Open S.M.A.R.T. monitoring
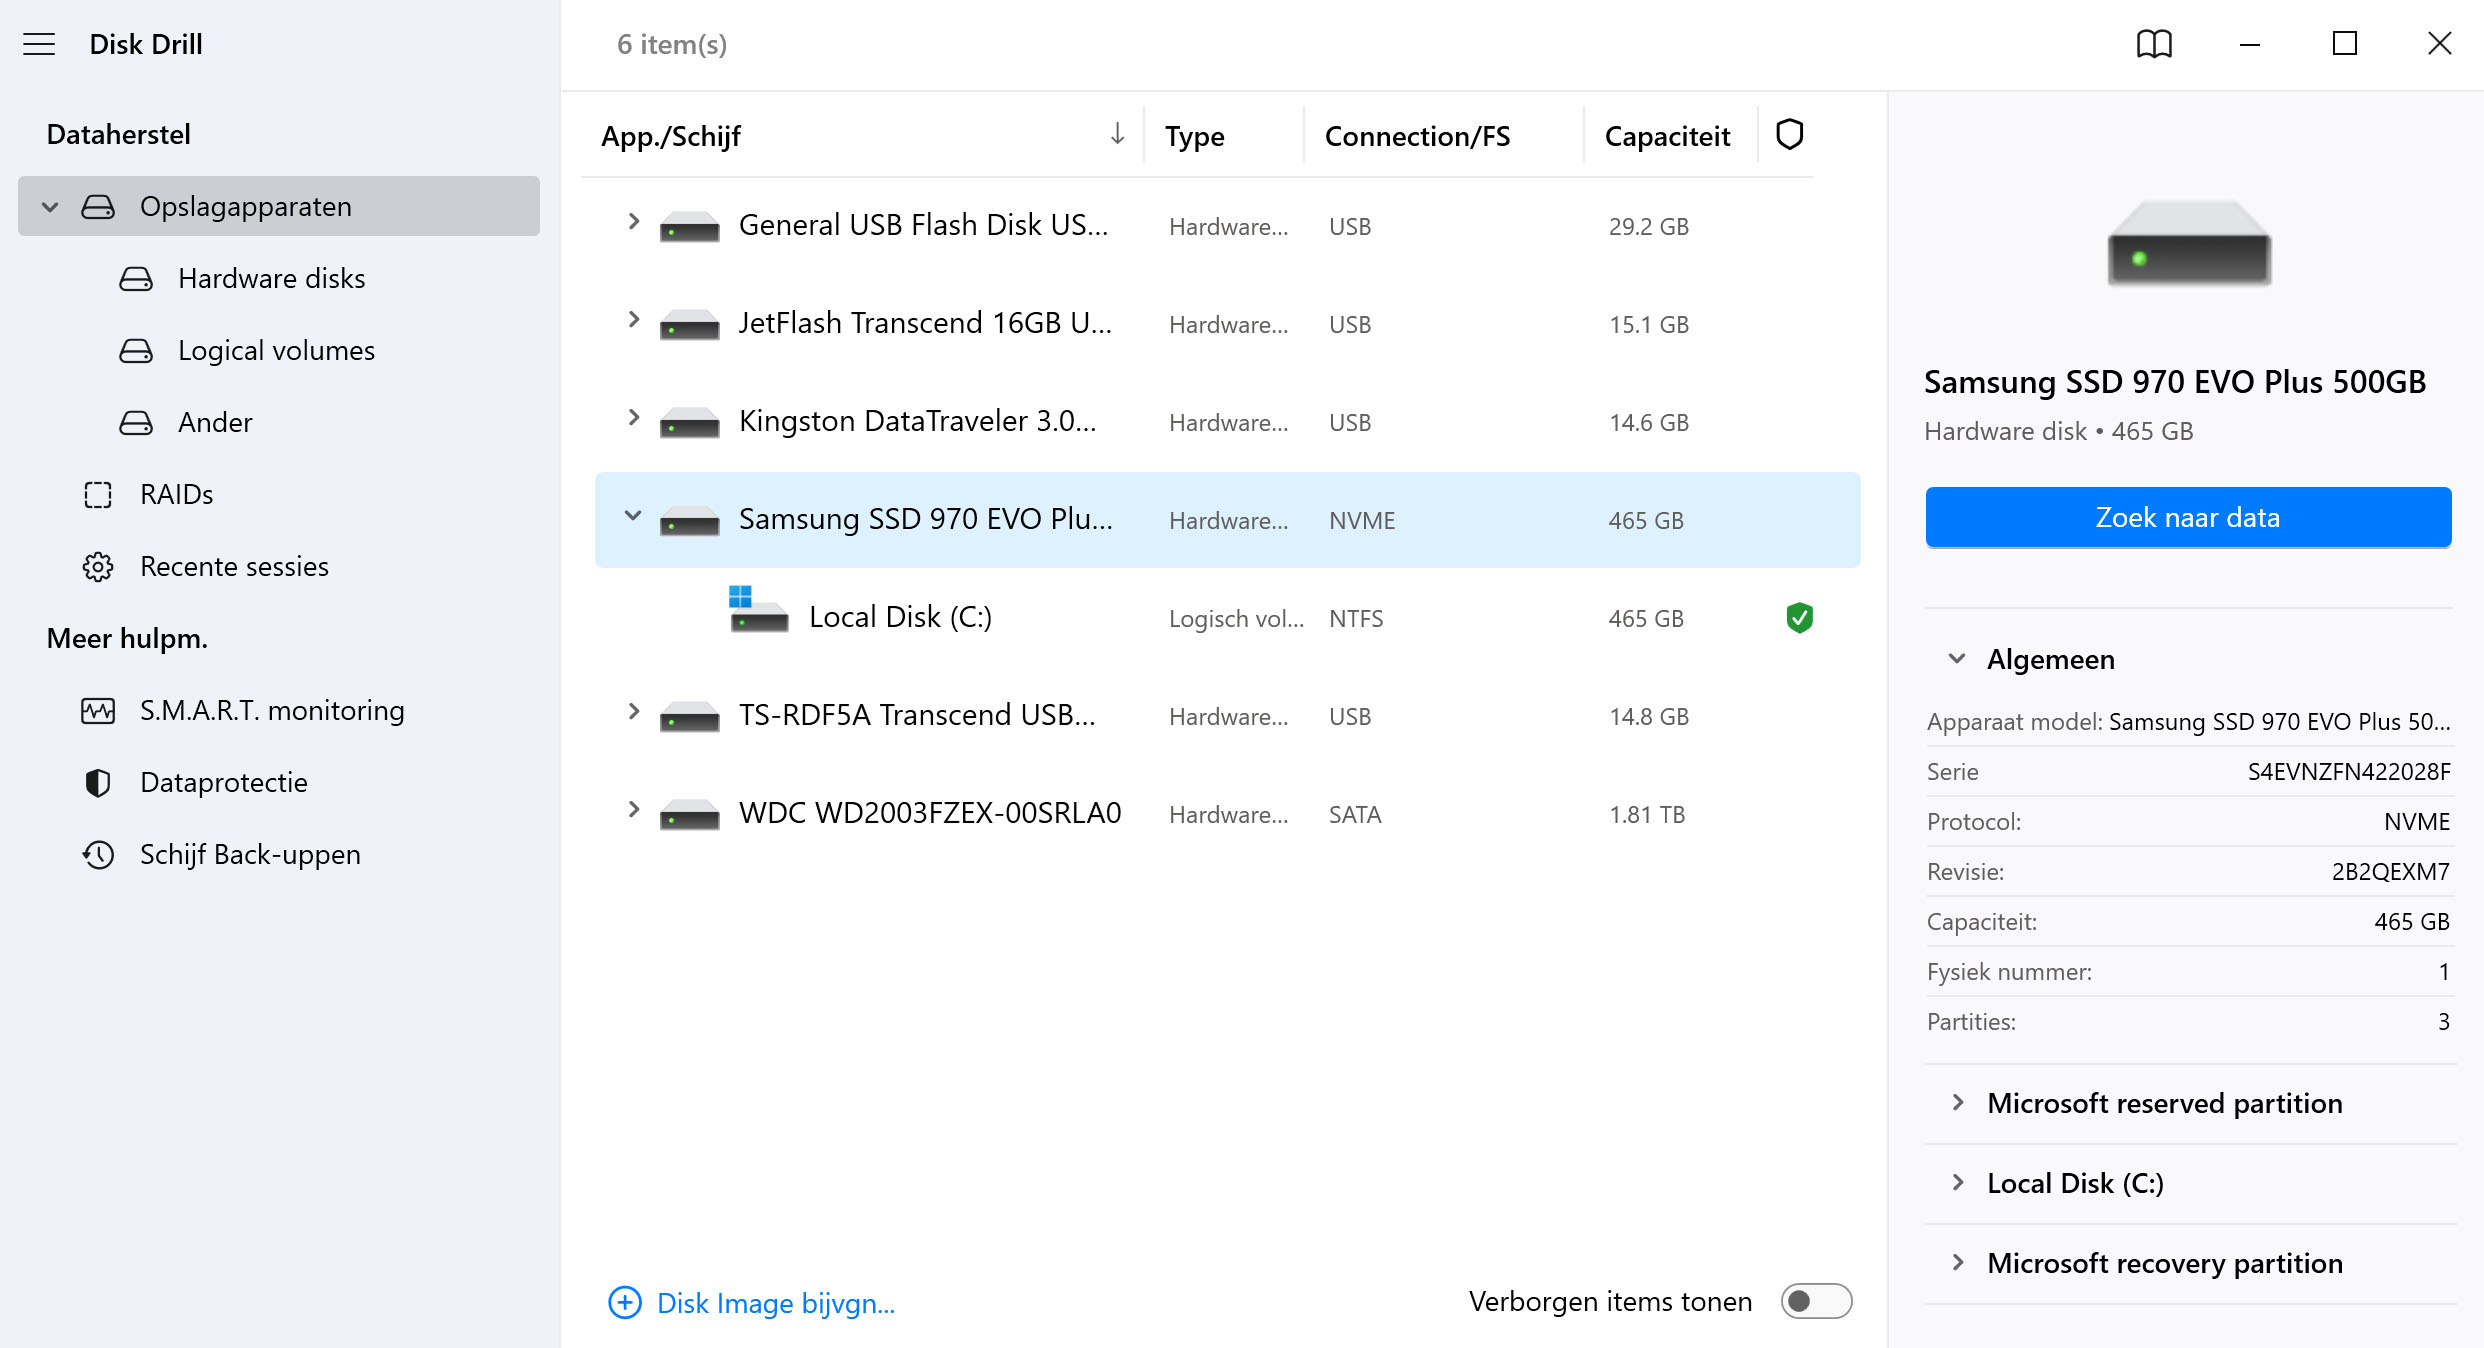Screen dimensions: 2484x1348 (x=271, y=711)
